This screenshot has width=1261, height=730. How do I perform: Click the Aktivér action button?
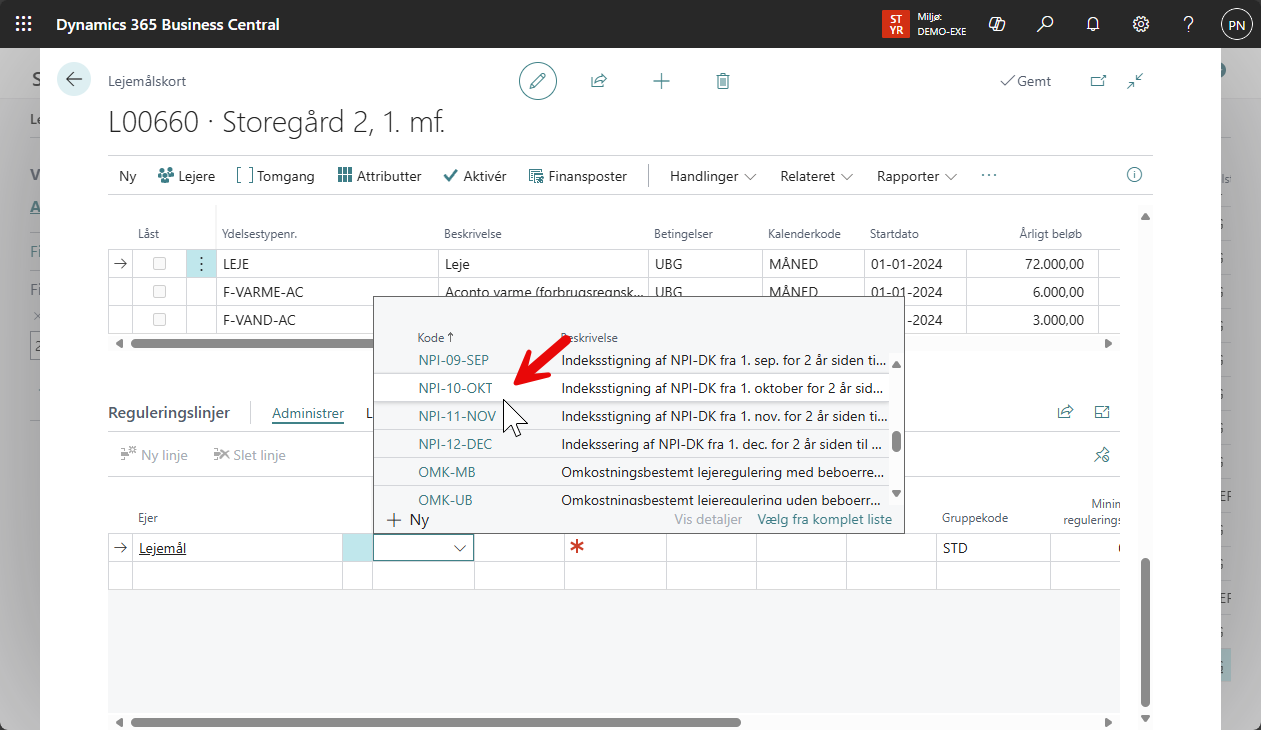[x=475, y=176]
